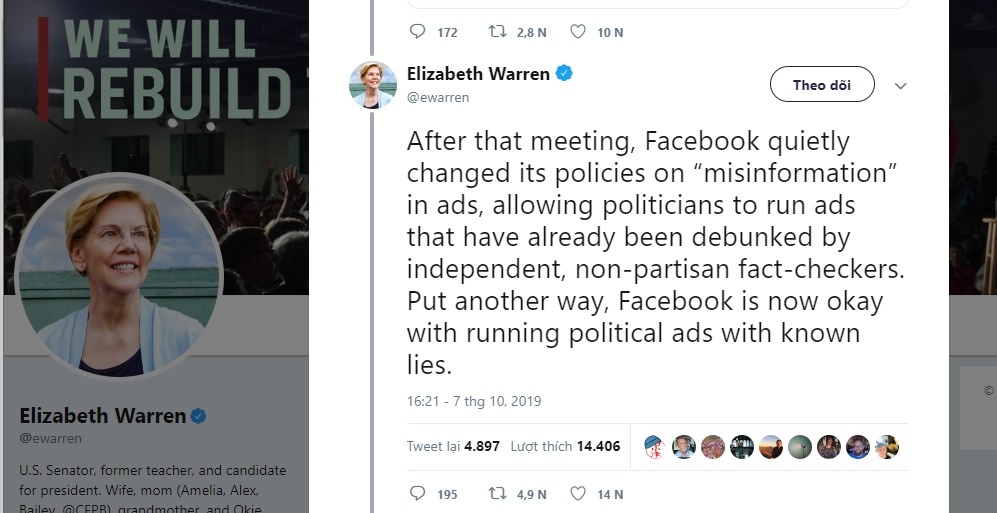Click the last liker avatar in the row

(887, 446)
